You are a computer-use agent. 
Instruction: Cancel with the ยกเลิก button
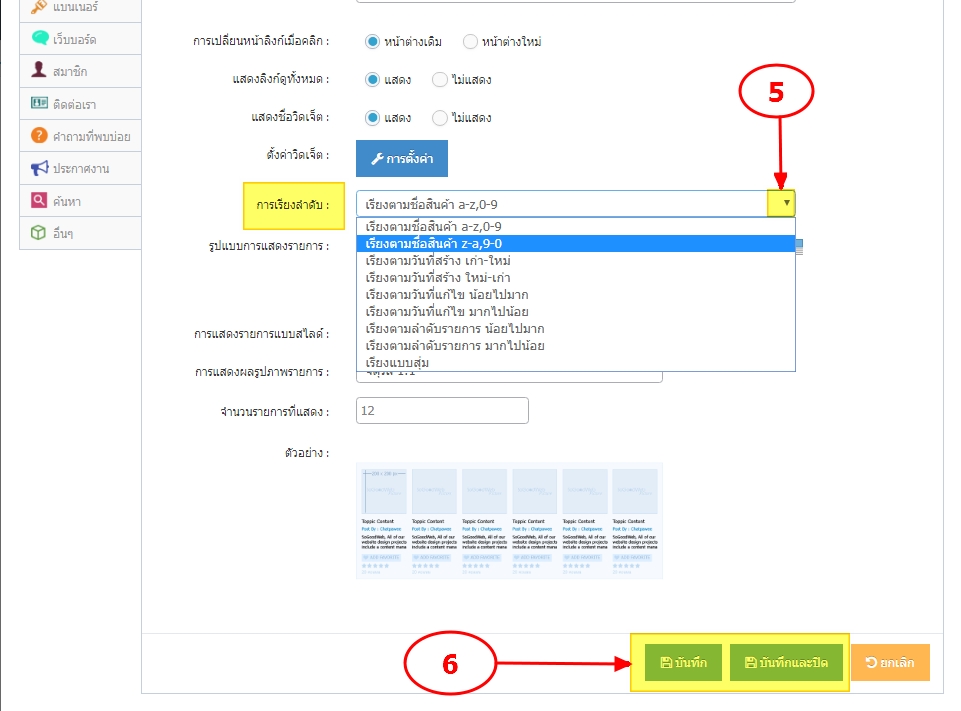tap(890, 663)
